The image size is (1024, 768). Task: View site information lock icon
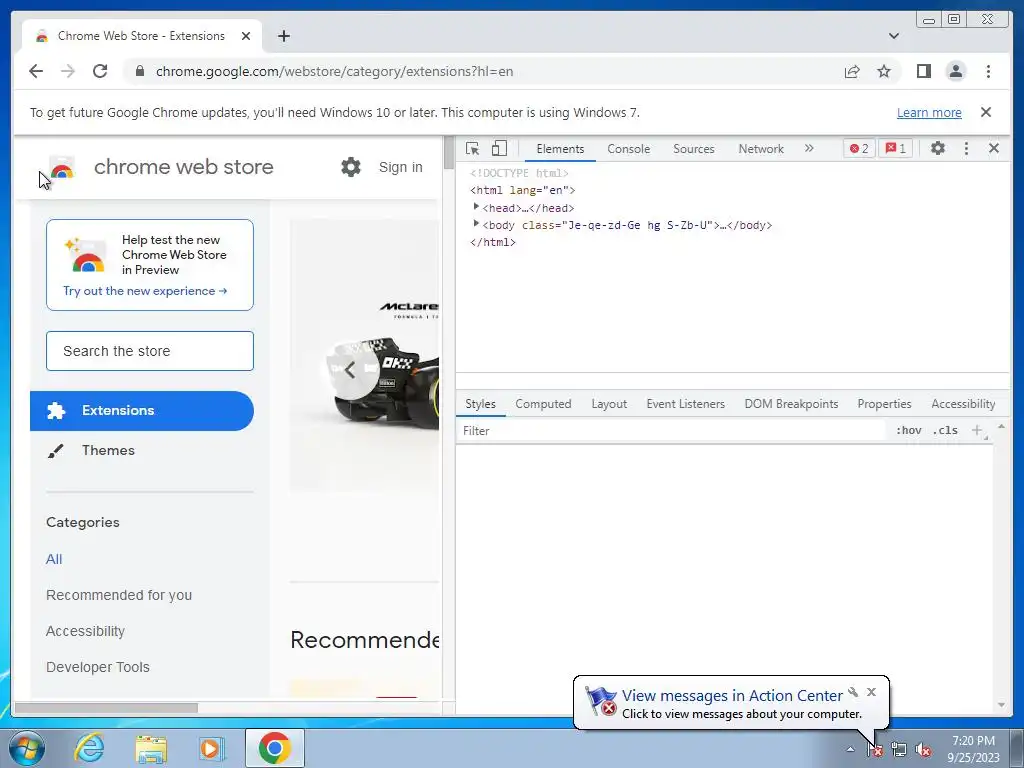pyautogui.click(x=139, y=71)
